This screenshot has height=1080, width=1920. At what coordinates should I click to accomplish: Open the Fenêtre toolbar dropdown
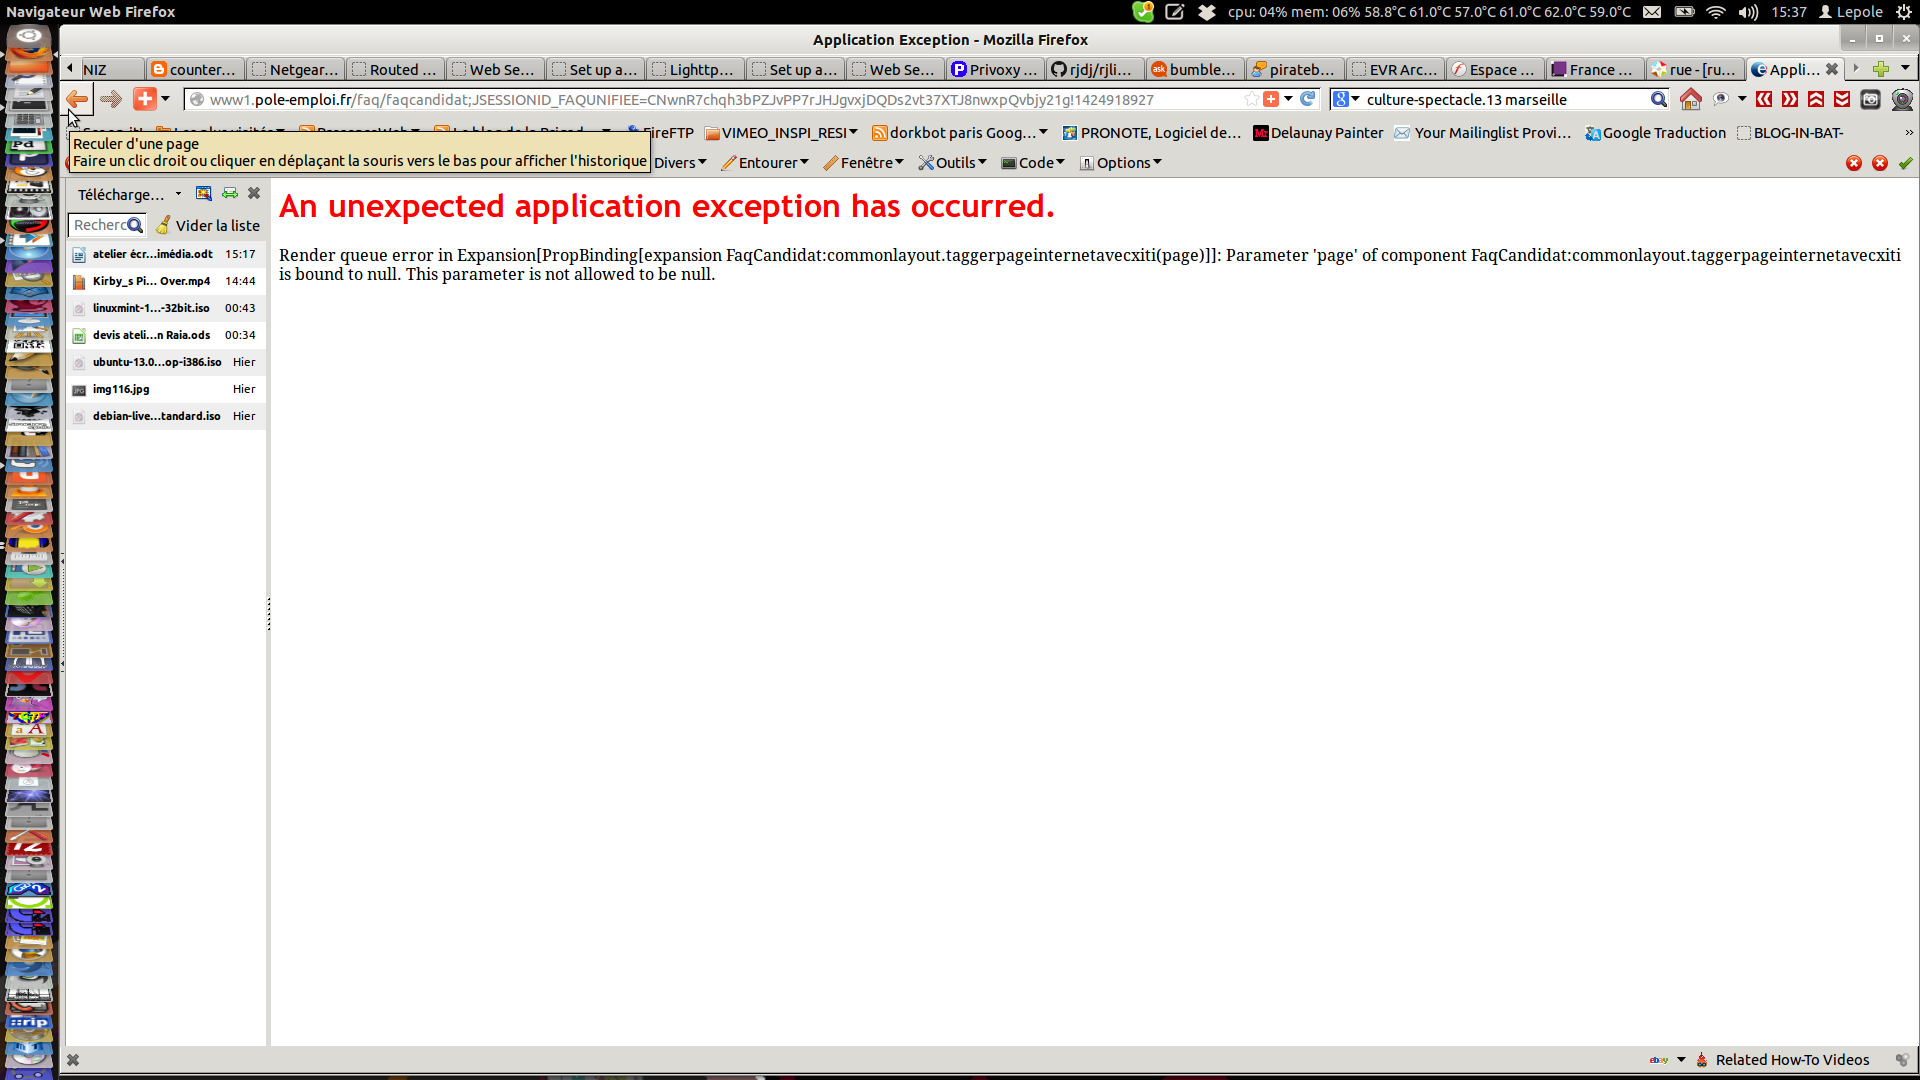864,163
